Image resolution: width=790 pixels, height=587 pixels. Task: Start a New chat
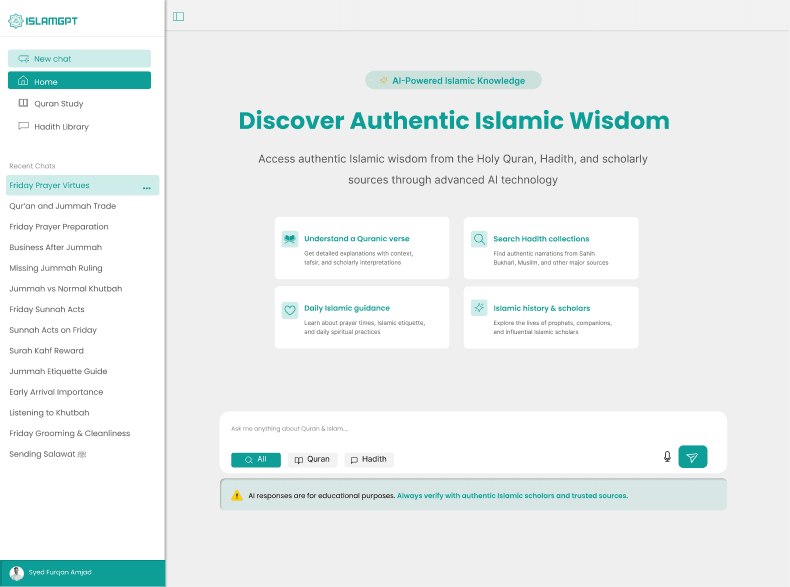pyautogui.click(x=79, y=58)
